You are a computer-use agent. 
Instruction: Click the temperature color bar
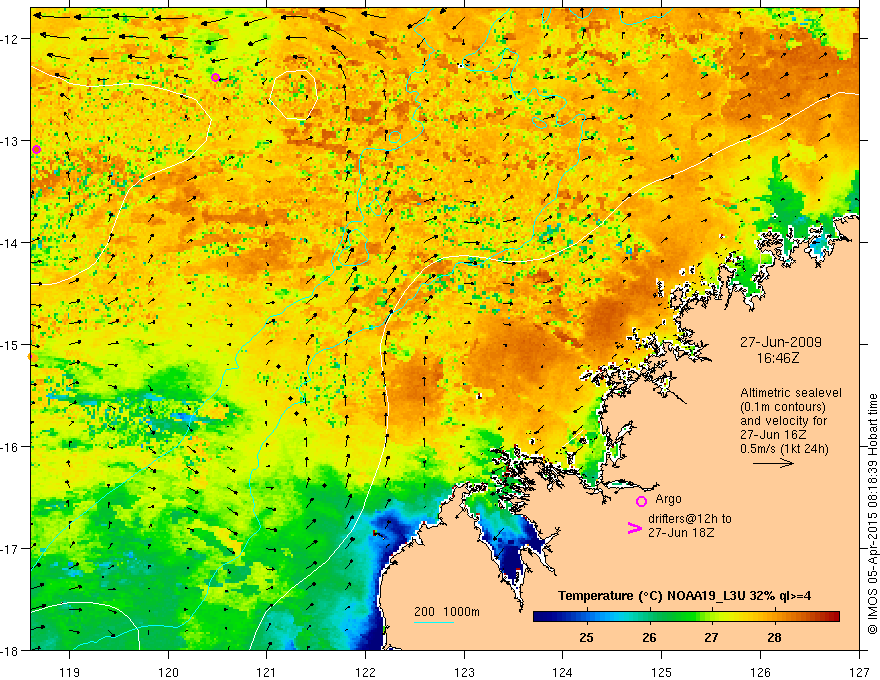pyautogui.click(x=686, y=617)
